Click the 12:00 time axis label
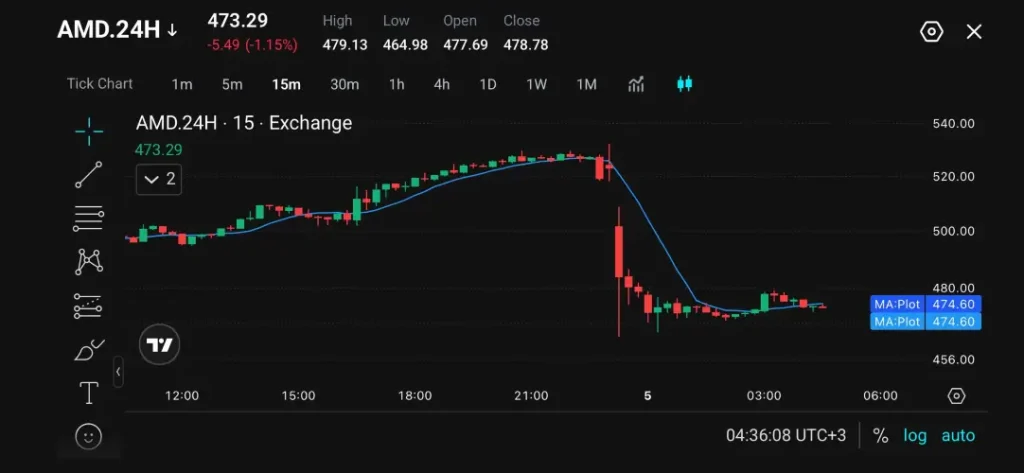Image resolution: width=1024 pixels, height=473 pixels. [x=182, y=396]
